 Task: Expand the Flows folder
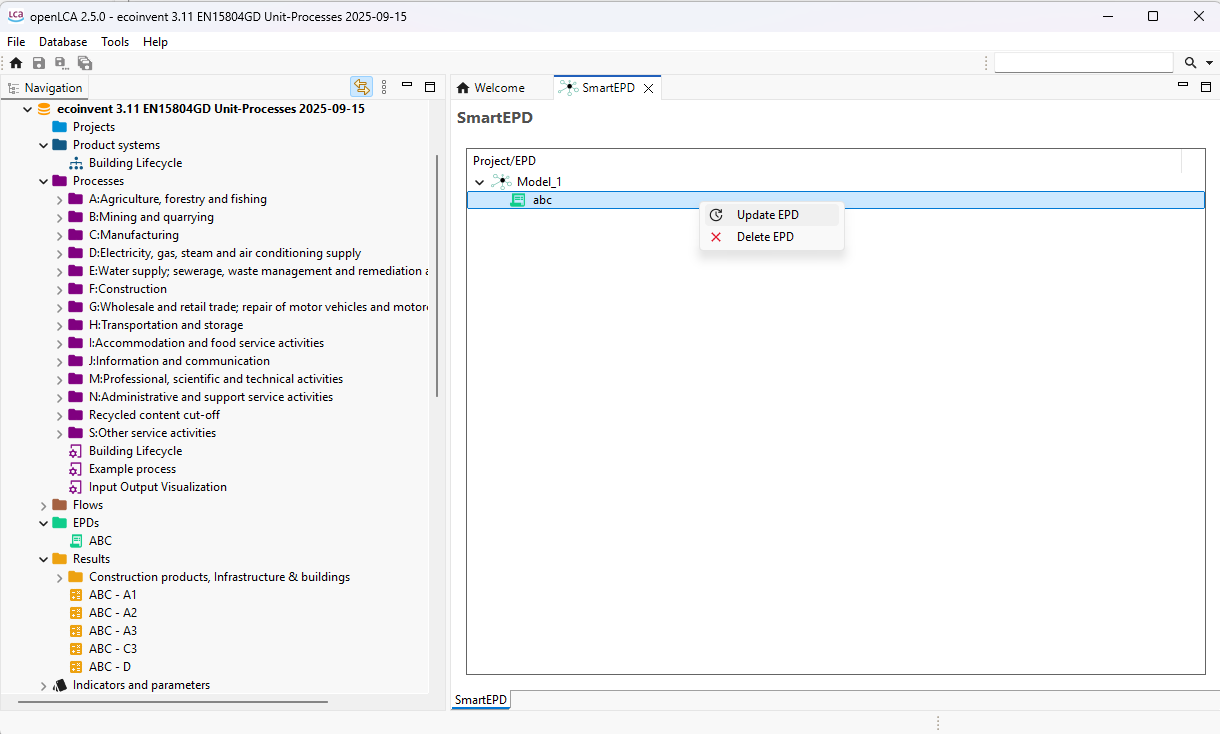tap(44, 505)
